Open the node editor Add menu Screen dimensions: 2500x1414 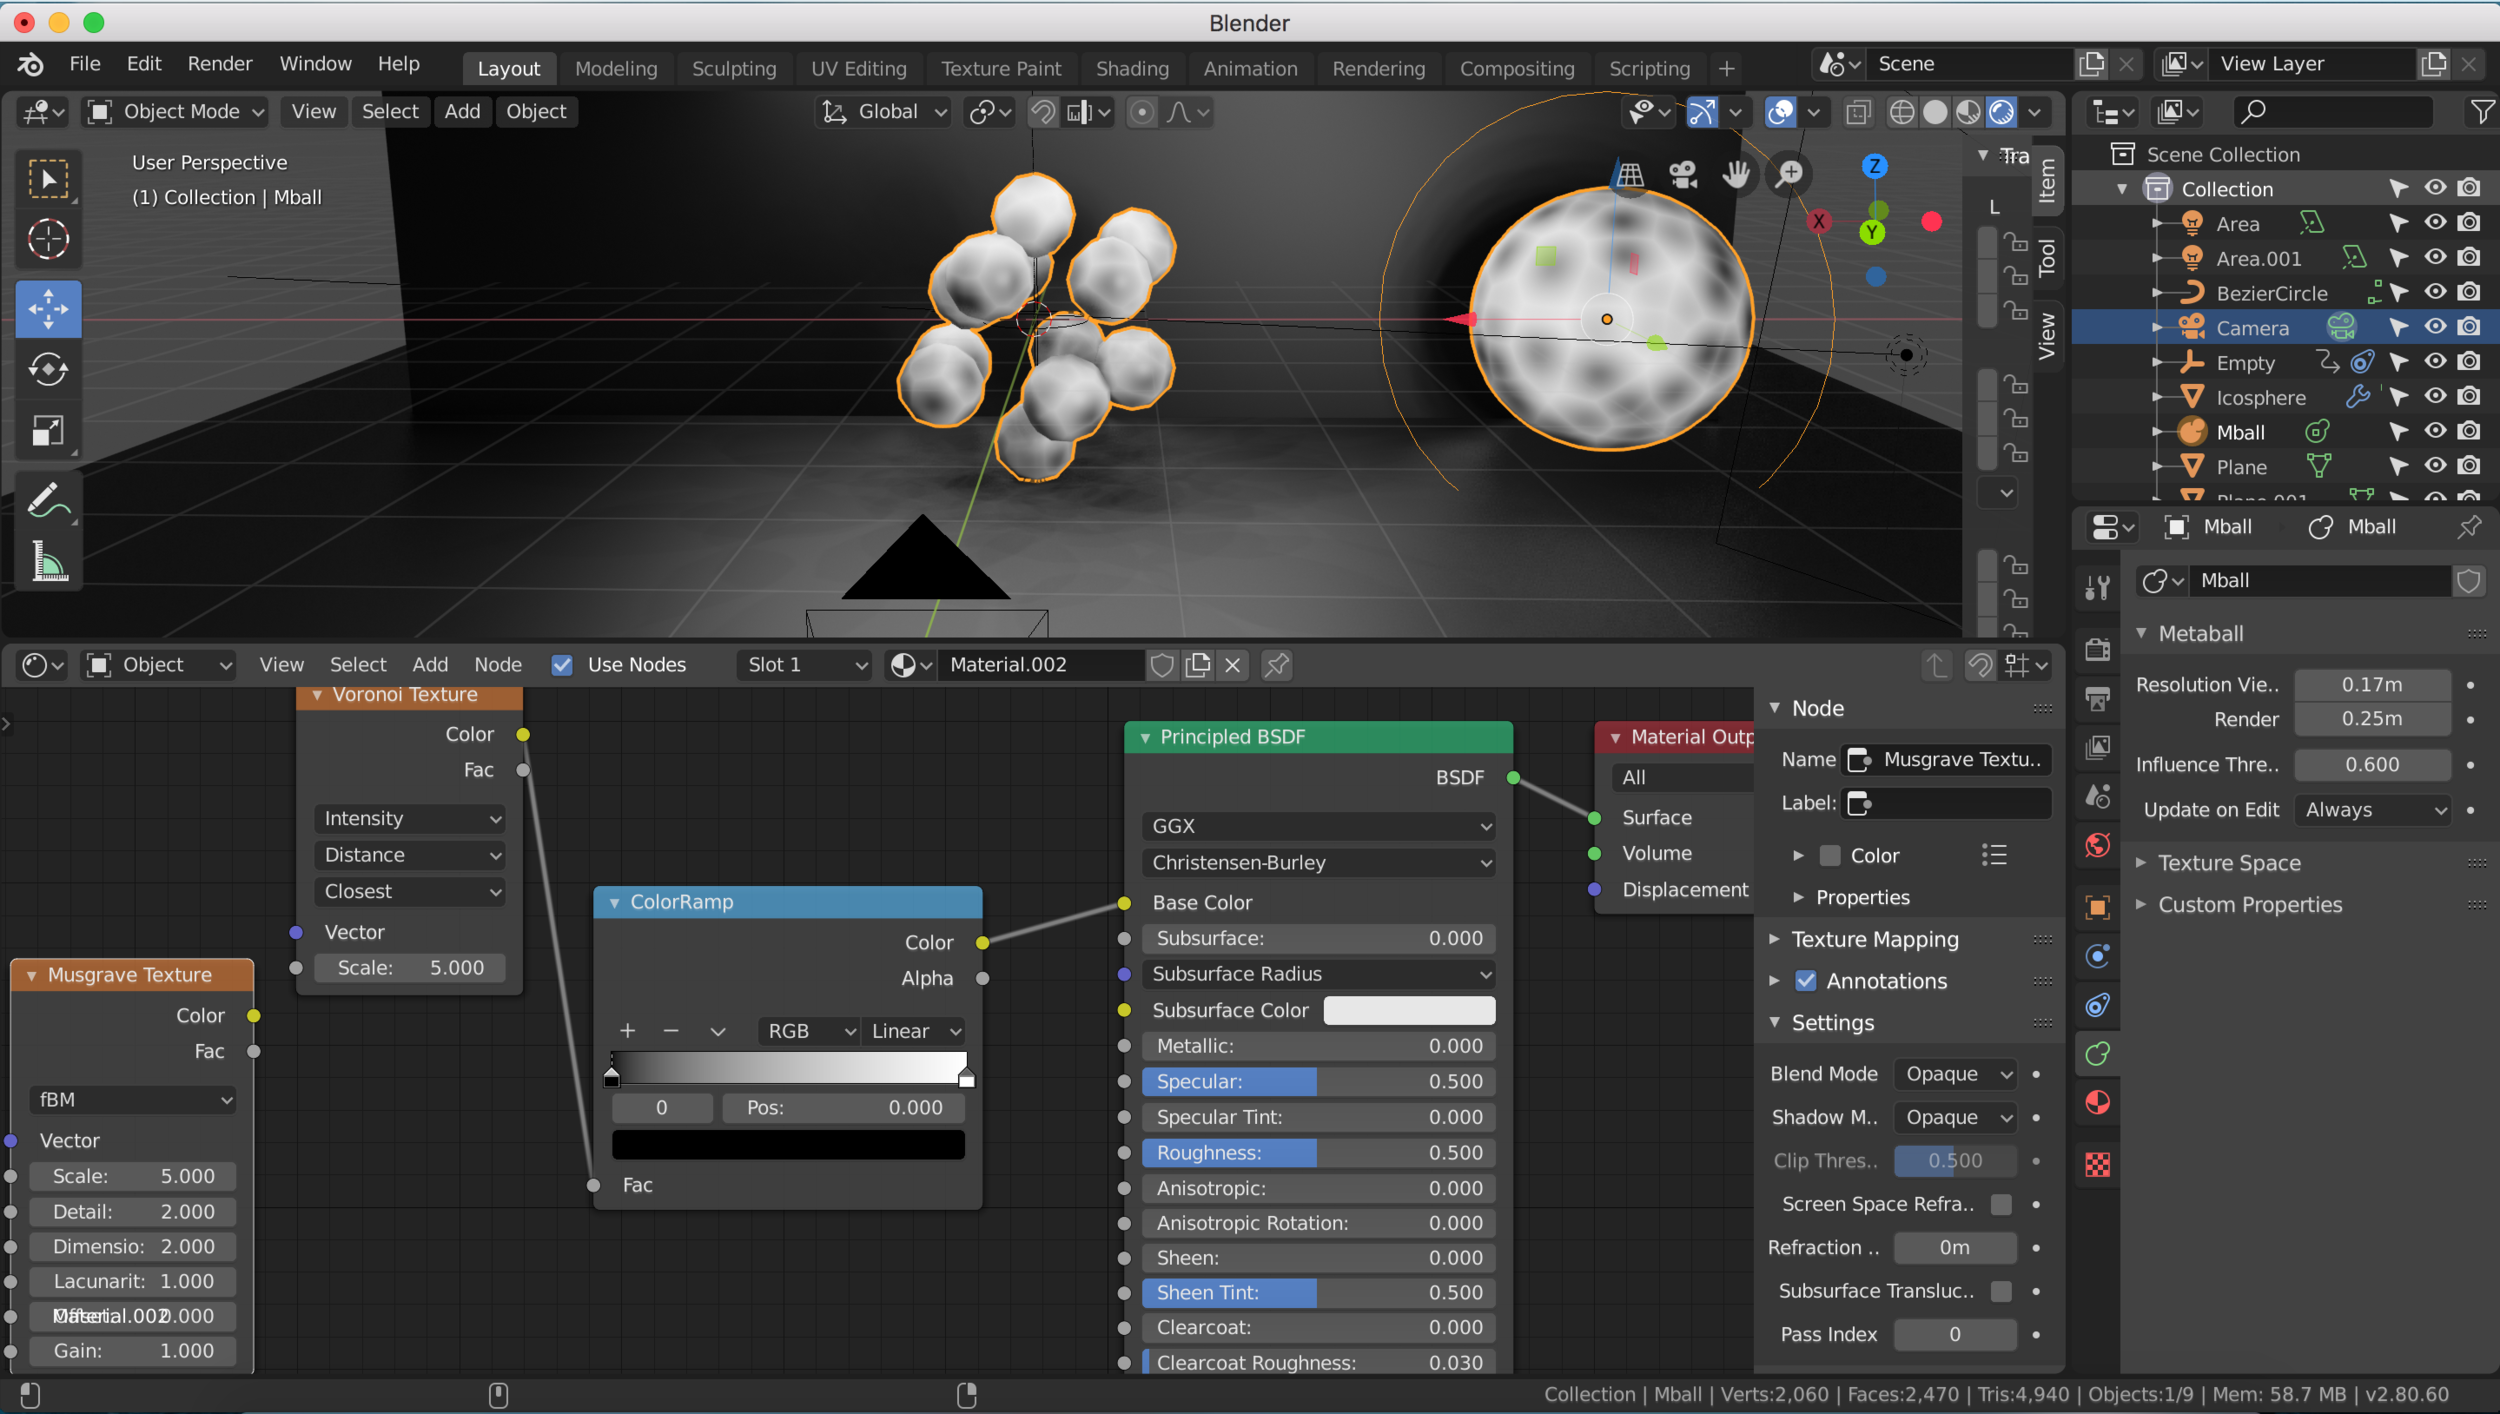tap(430, 665)
